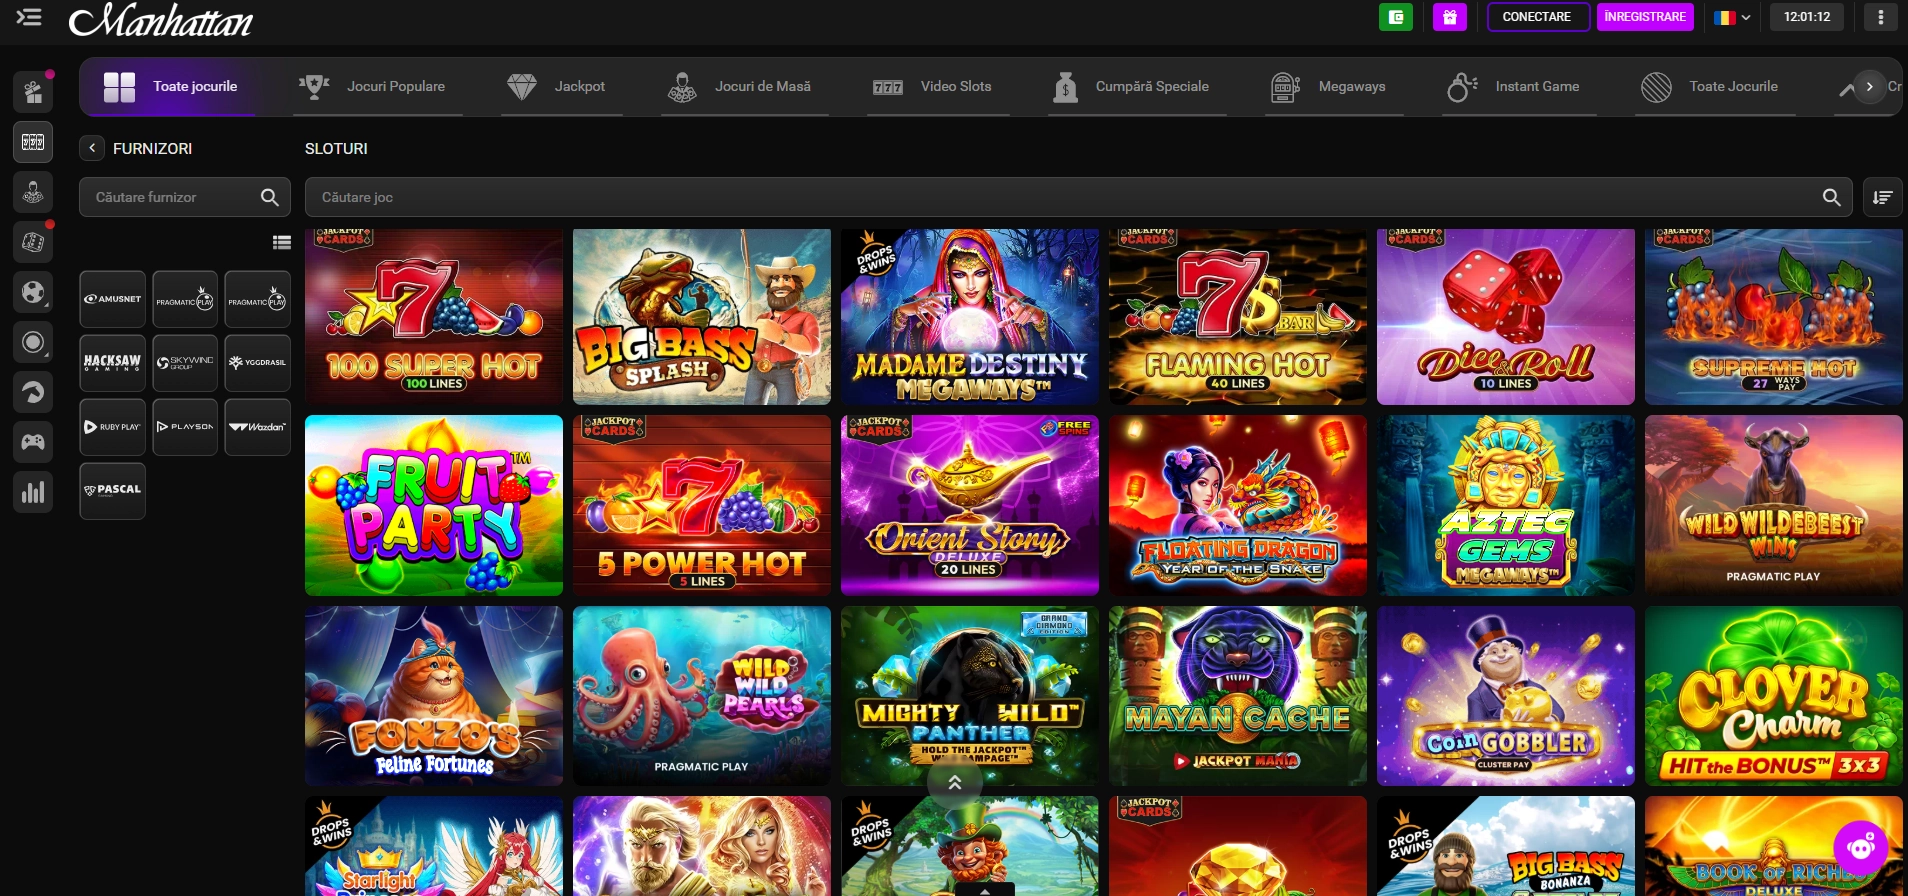Open the Big Bass Splash game
1908x896 pixels.
point(702,317)
